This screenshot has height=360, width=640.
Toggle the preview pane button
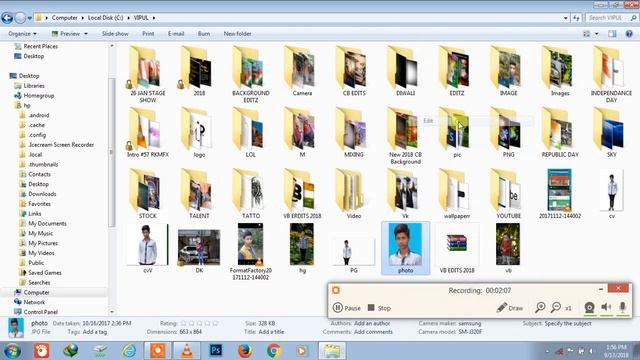[612, 34]
